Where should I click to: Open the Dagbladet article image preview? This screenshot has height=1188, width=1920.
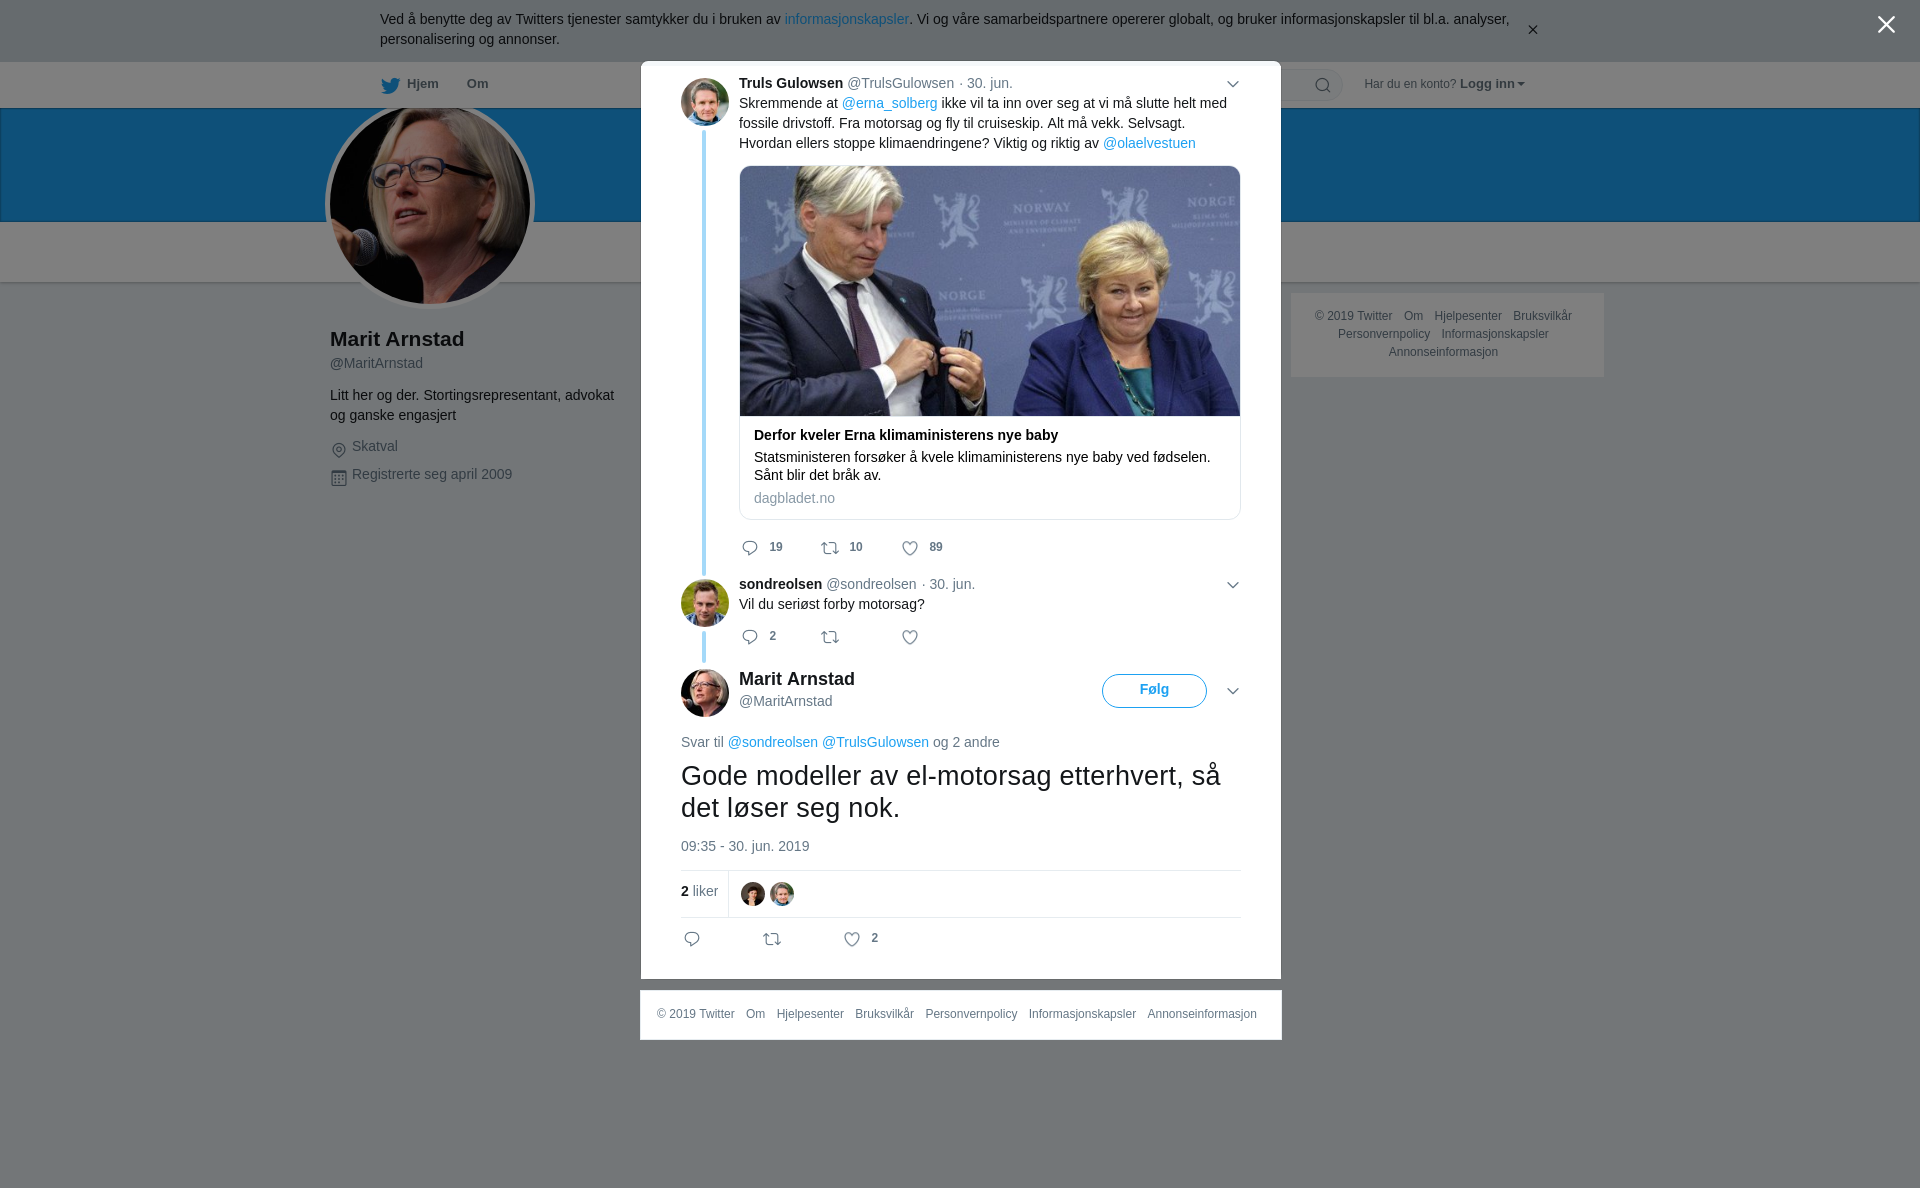[x=990, y=291]
